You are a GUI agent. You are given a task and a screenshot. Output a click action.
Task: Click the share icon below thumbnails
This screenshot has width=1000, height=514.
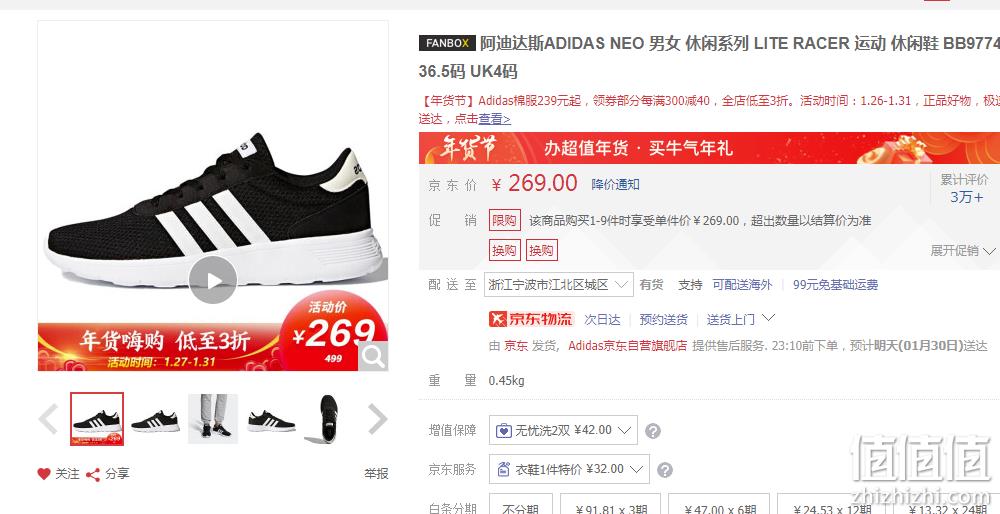click(x=93, y=474)
